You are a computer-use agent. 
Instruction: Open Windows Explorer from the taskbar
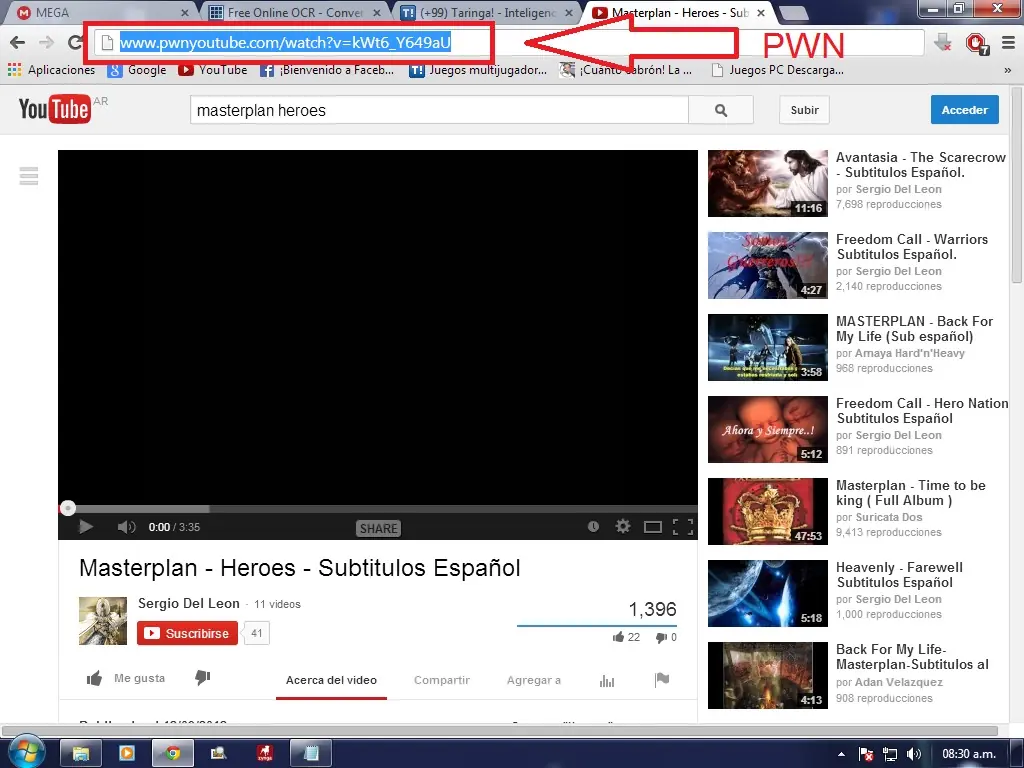coord(80,754)
